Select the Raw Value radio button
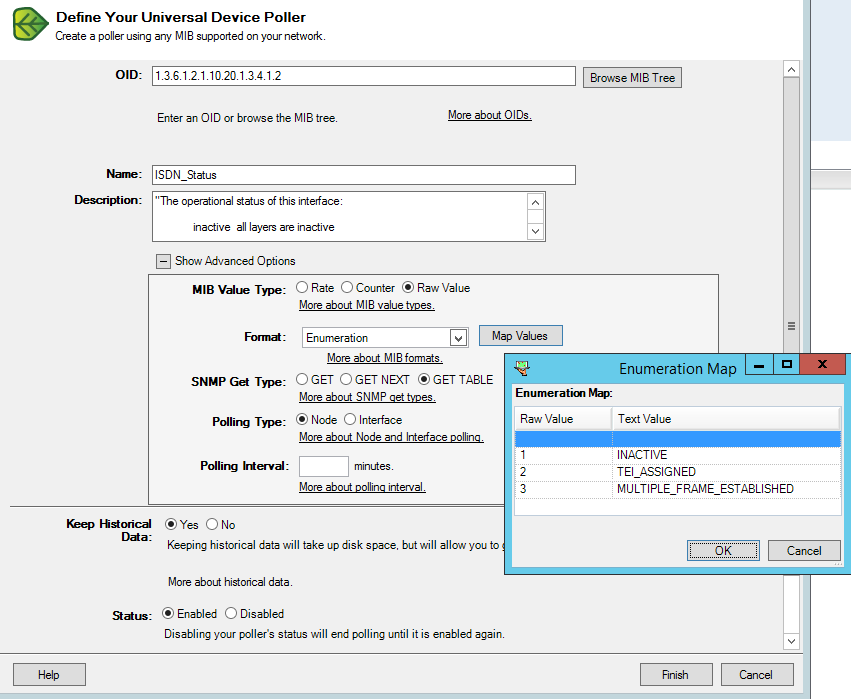Viewport: 851px width, 699px height. click(x=408, y=288)
